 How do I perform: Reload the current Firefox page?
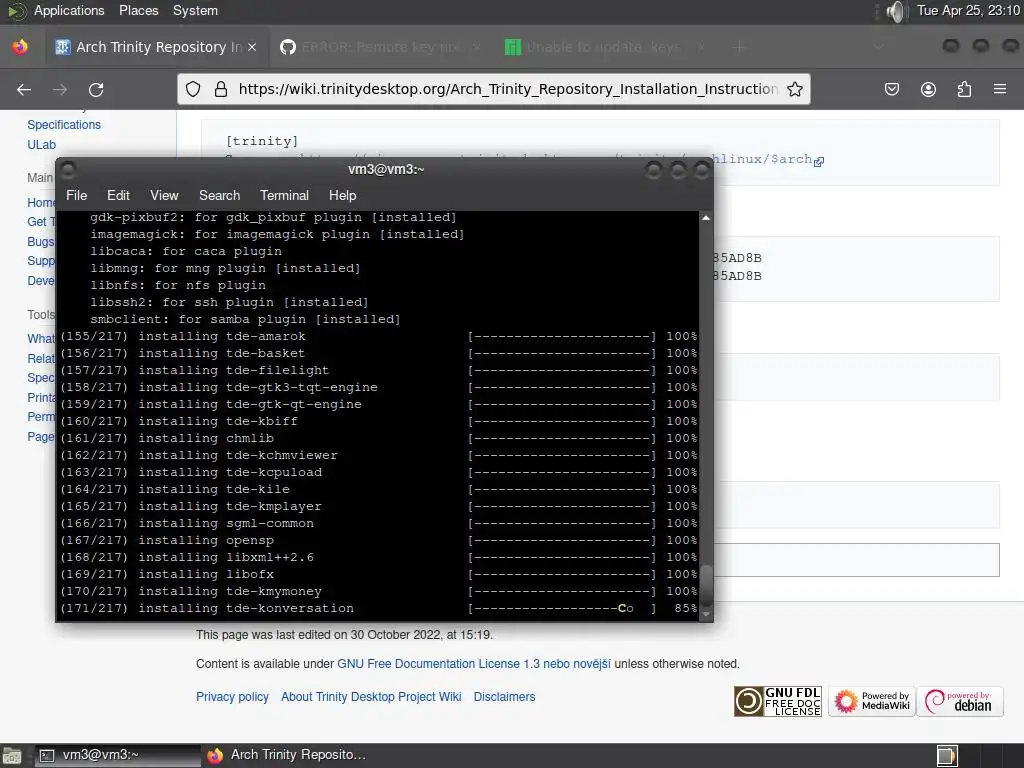pos(96,89)
